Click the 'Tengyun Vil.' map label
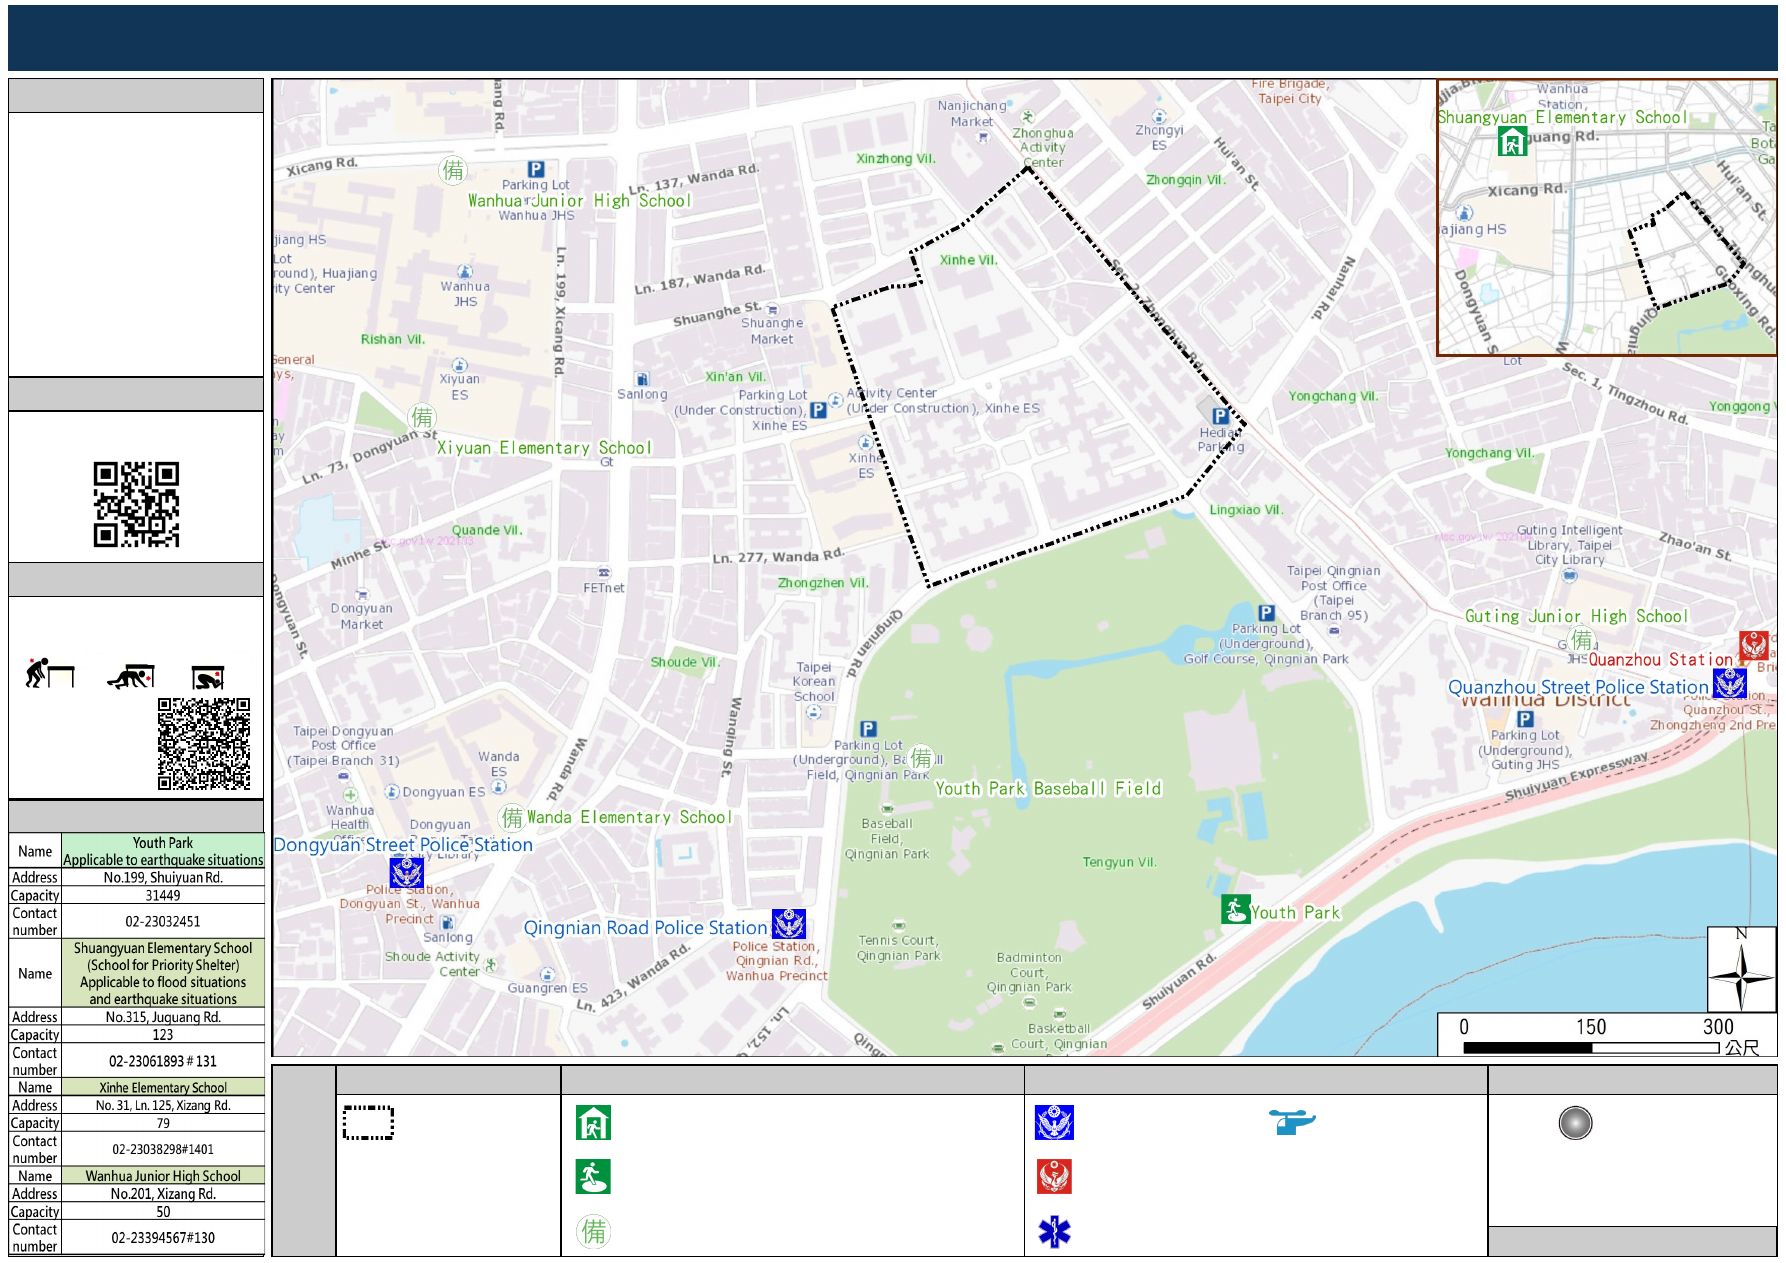The height and width of the screenshot is (1263, 1786). coord(1120,862)
